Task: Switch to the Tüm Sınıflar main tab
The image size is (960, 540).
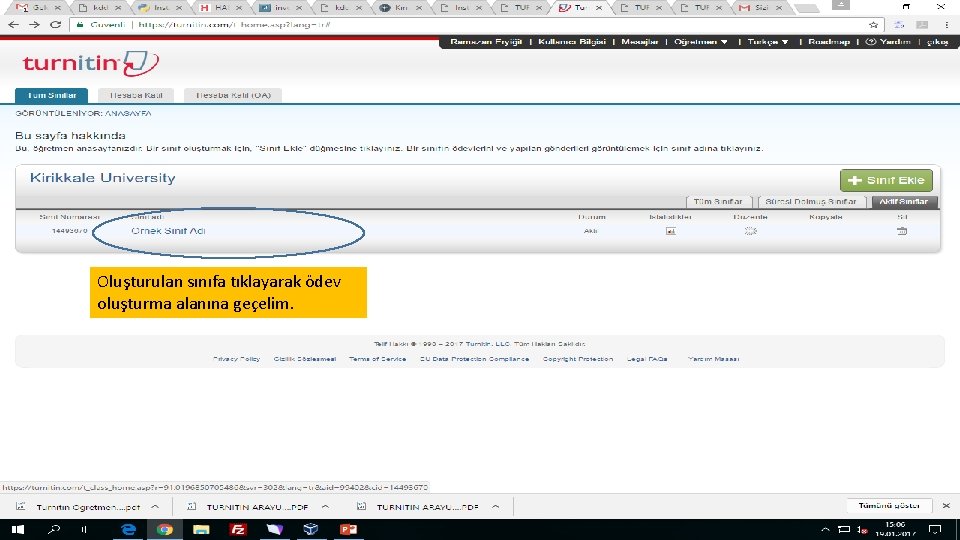Action: [x=51, y=96]
